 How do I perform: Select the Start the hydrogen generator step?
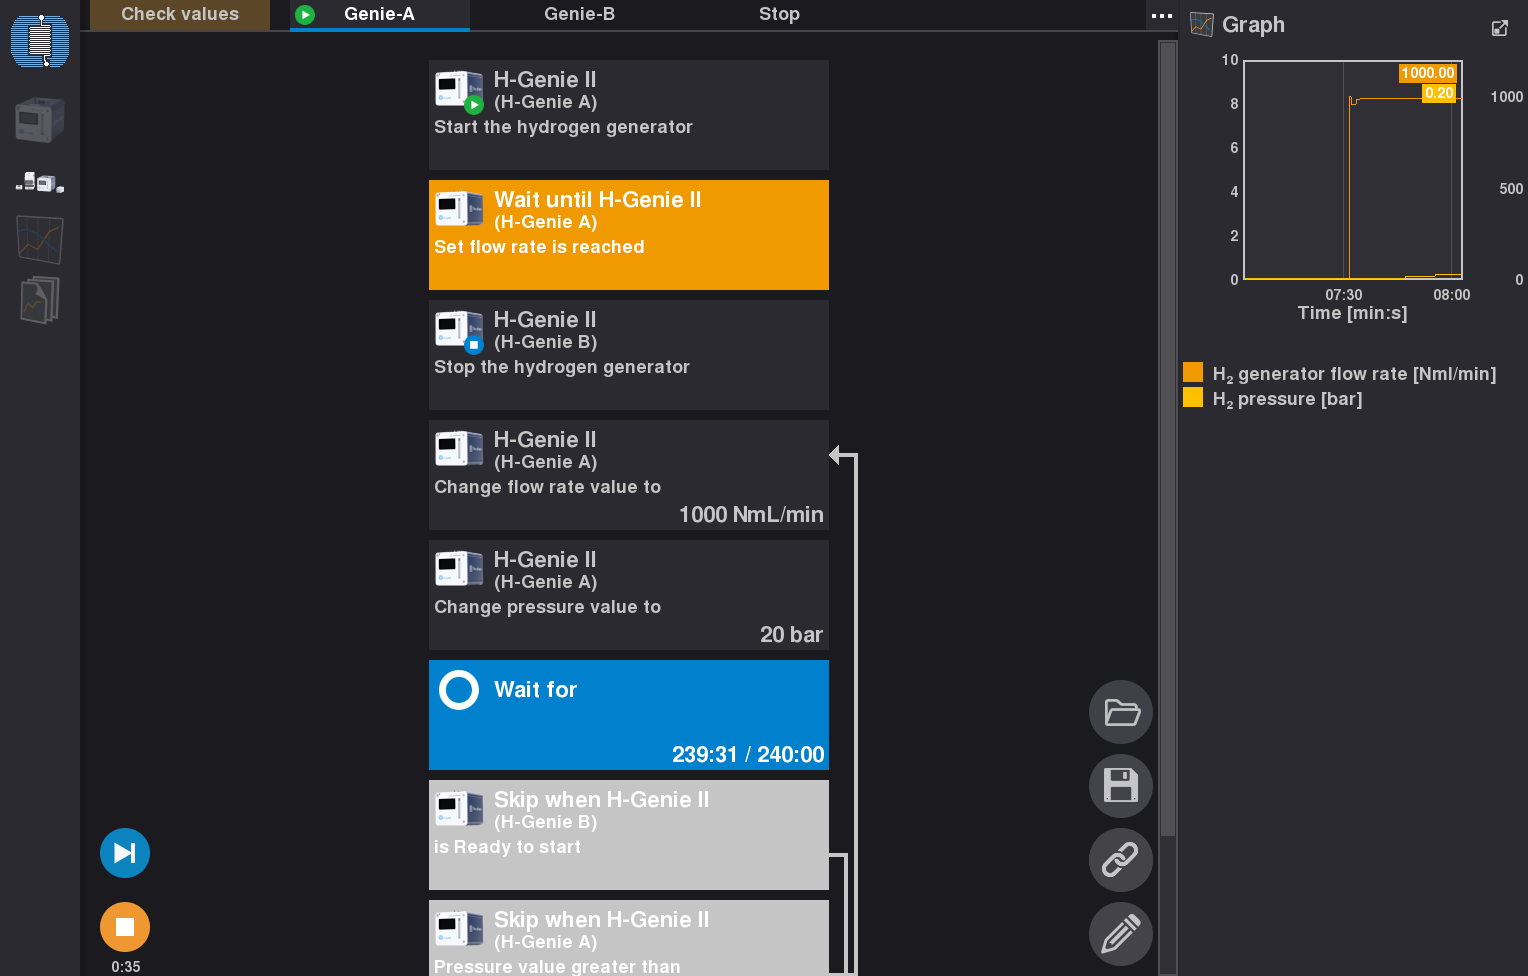point(629,115)
